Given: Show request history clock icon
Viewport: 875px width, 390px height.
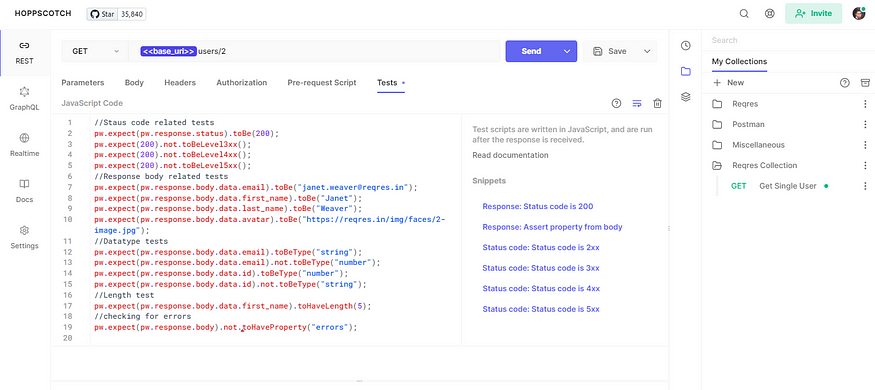Looking at the screenshot, I should [686, 46].
